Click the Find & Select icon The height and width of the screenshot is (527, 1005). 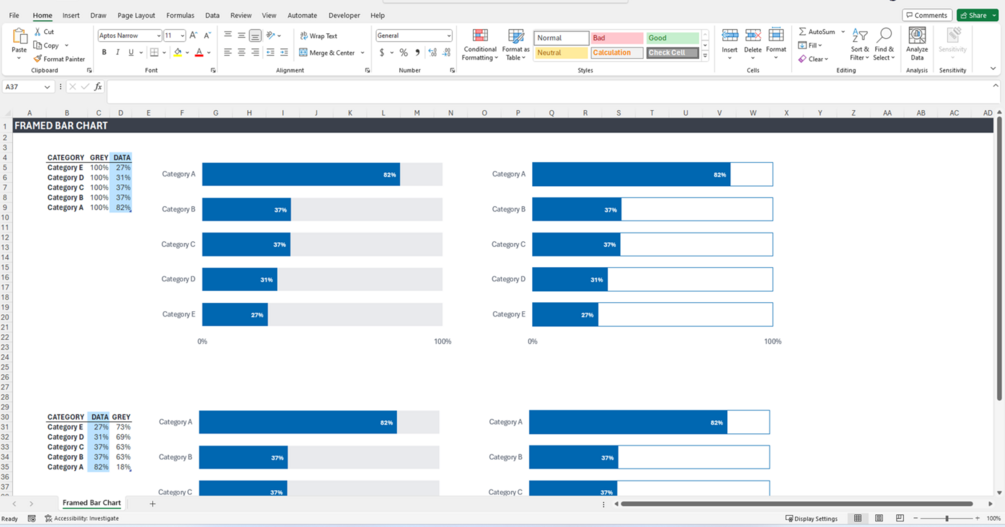point(884,45)
